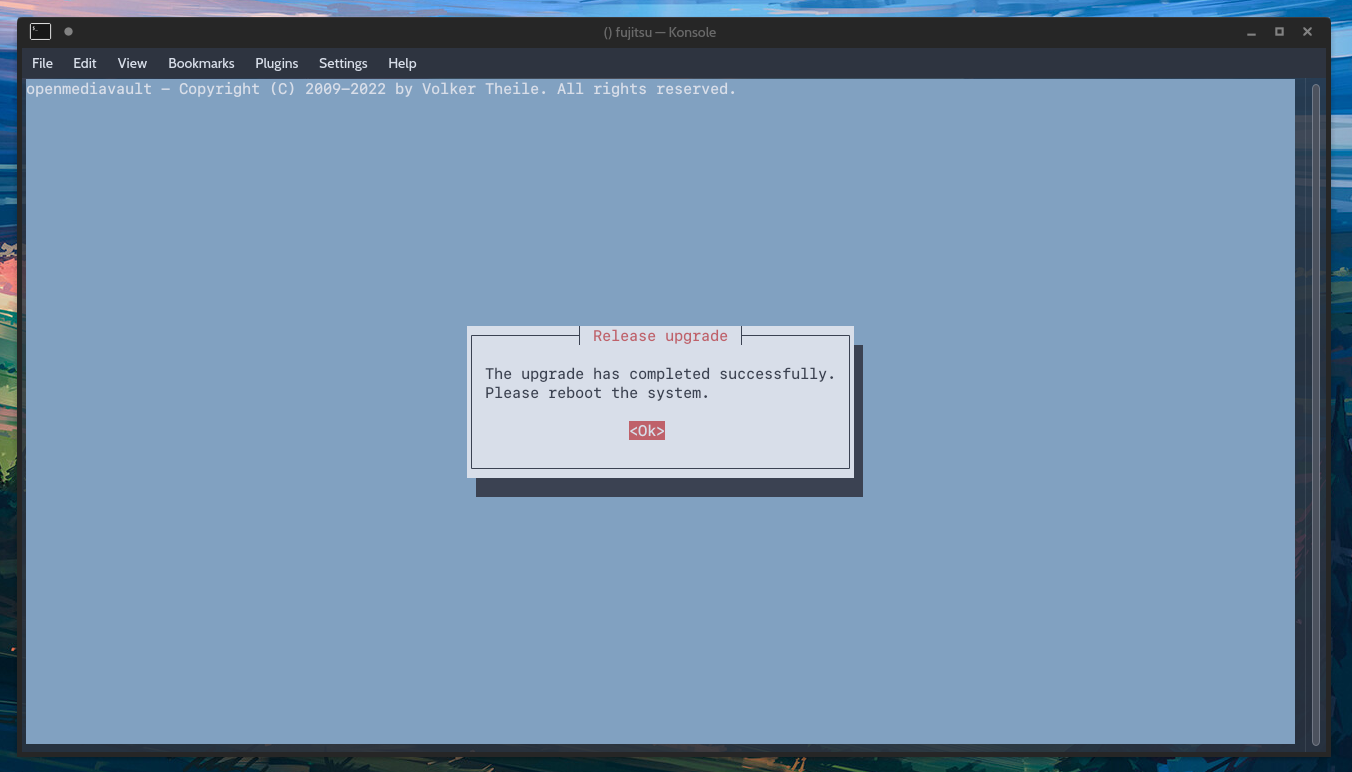Select Ok to confirm the upgrade completion

click(x=646, y=430)
